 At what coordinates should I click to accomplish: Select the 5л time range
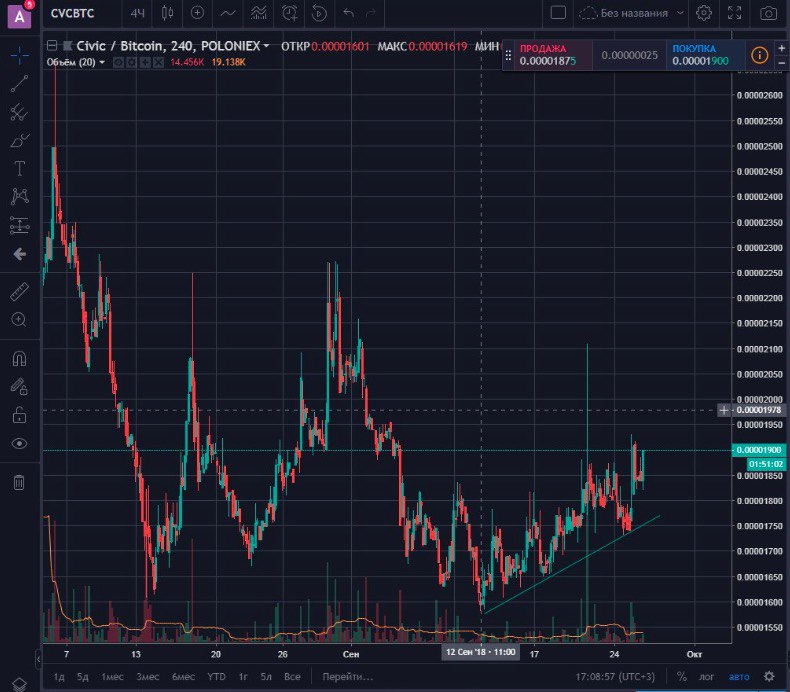click(x=266, y=676)
